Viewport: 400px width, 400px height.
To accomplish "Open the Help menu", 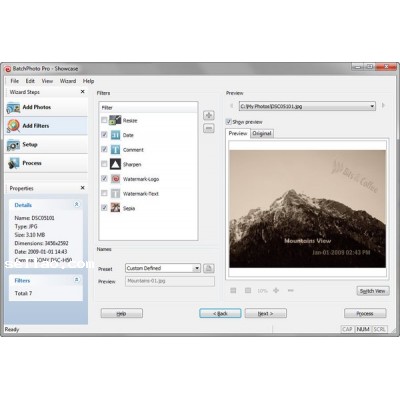I will click(88, 81).
